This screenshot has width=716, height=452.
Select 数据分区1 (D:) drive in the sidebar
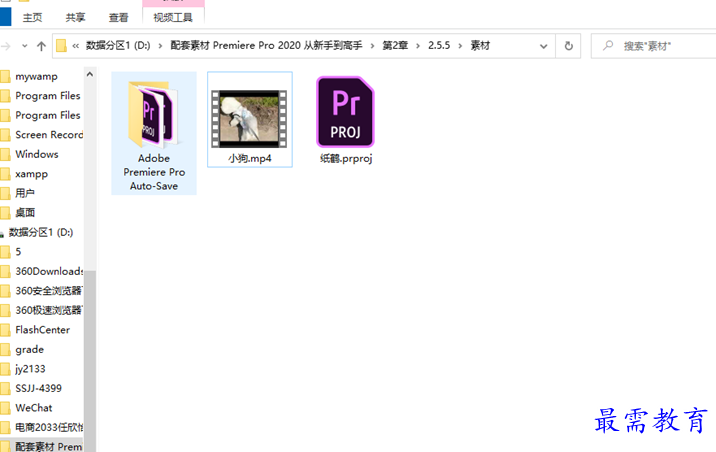pos(41,232)
